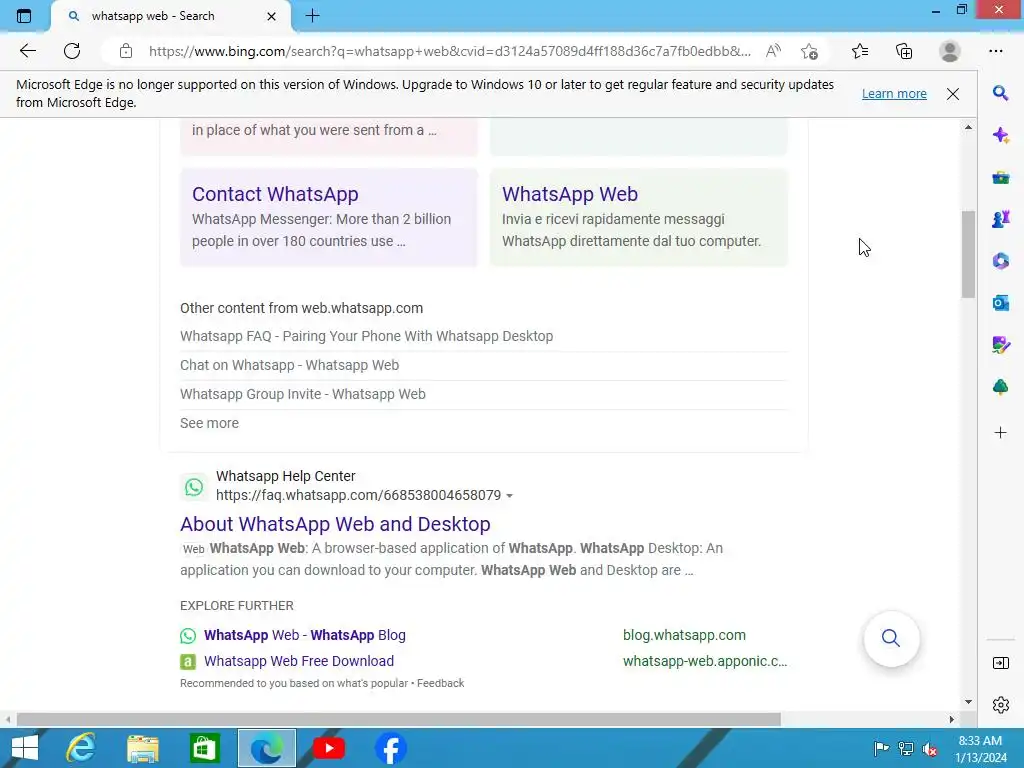Screen dimensions: 1024x768
Task: Open Games chess icon in sidebar
Action: pos(1000,219)
